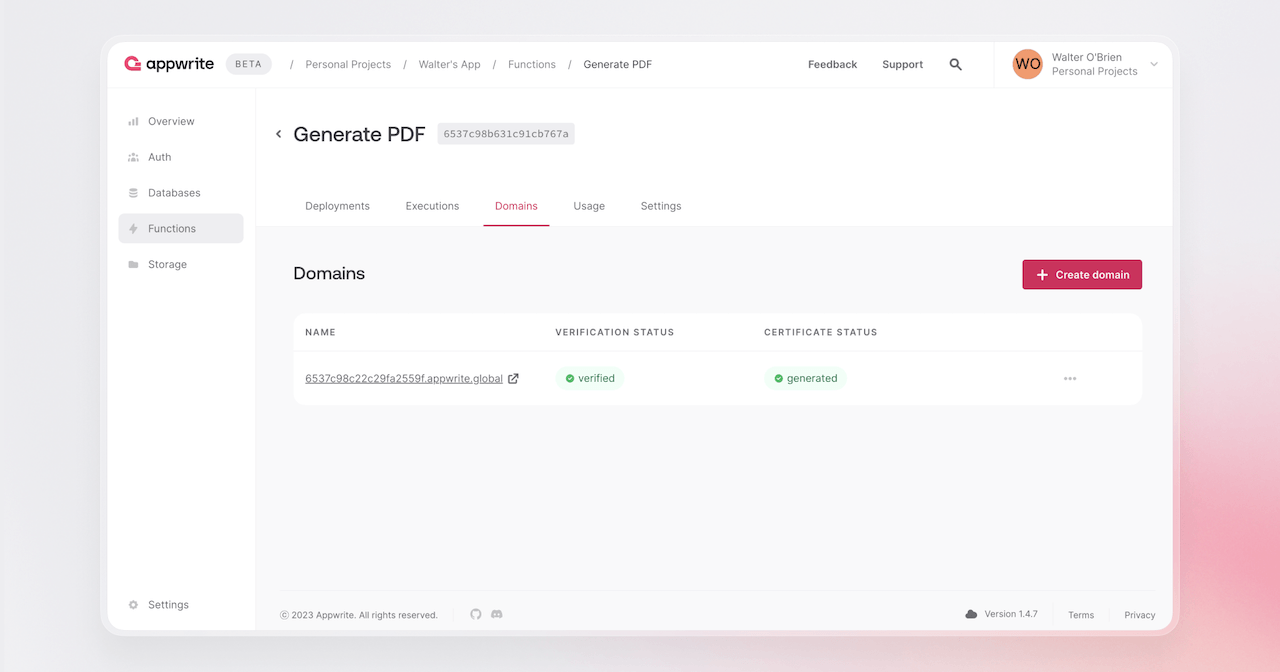The height and width of the screenshot is (672, 1280).
Task: Click the Generate PDF breadcrumb
Action: coord(617,64)
